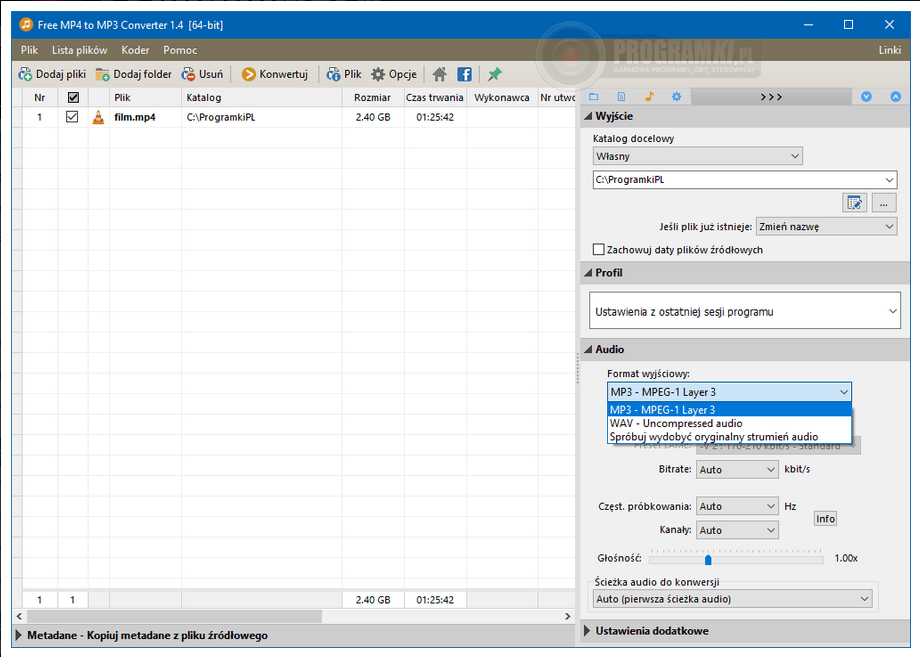Open the Linki menu
920x657 pixels.
889,50
